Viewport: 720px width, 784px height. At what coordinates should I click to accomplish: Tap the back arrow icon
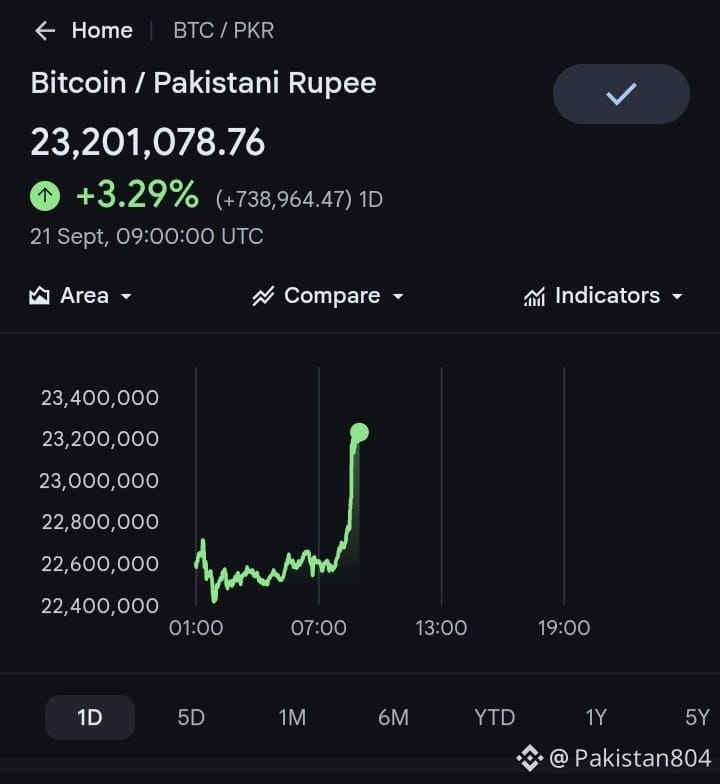[44, 30]
